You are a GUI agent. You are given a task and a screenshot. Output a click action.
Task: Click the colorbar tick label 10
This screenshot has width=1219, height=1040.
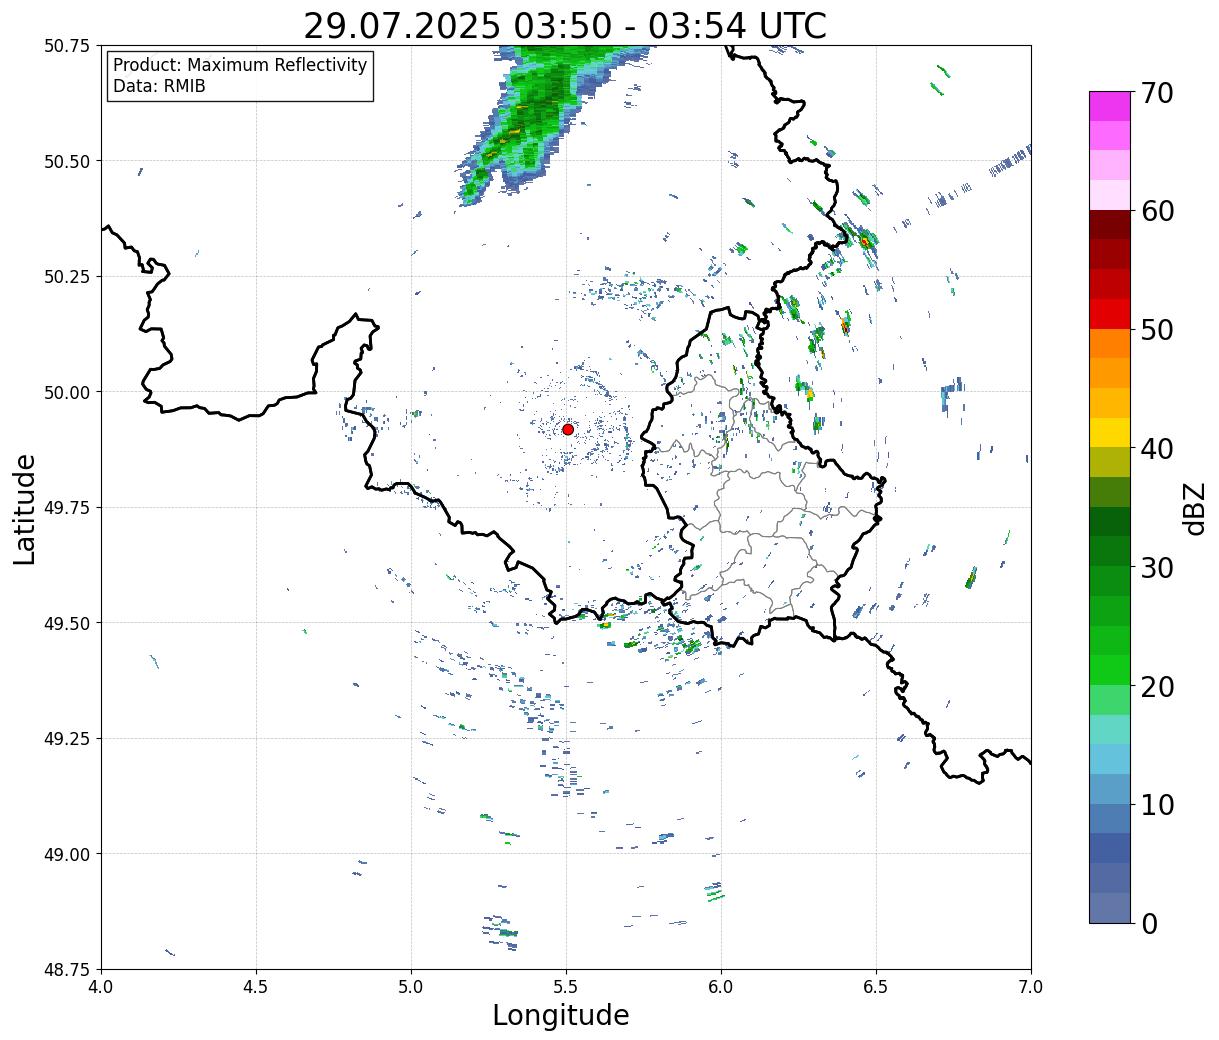[1157, 805]
